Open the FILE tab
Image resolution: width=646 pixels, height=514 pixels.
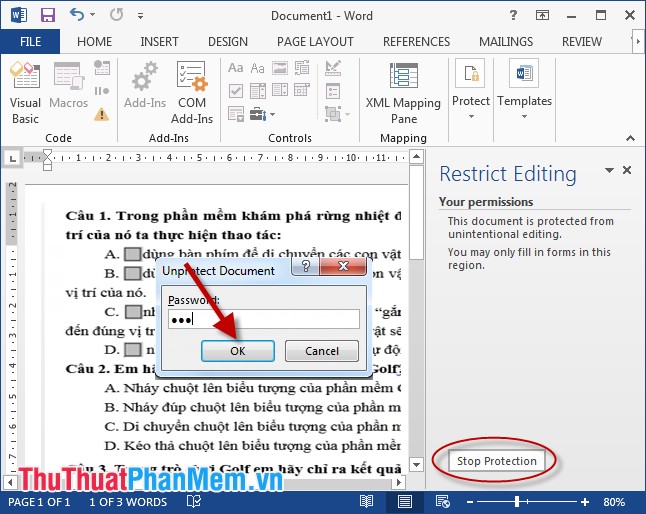click(x=30, y=42)
